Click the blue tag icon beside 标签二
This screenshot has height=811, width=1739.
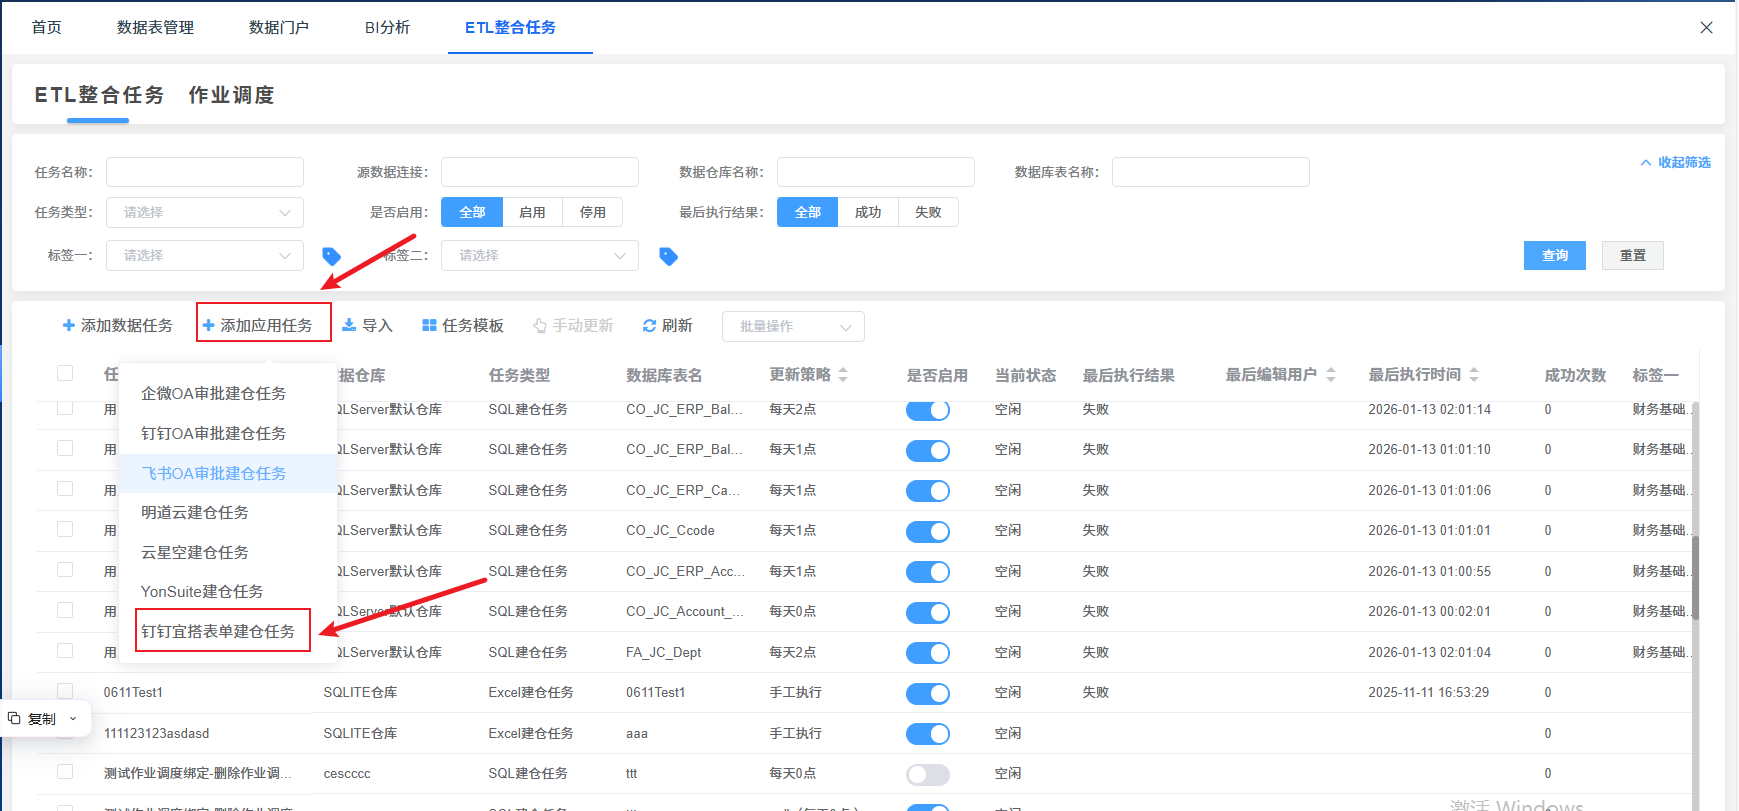tap(669, 256)
